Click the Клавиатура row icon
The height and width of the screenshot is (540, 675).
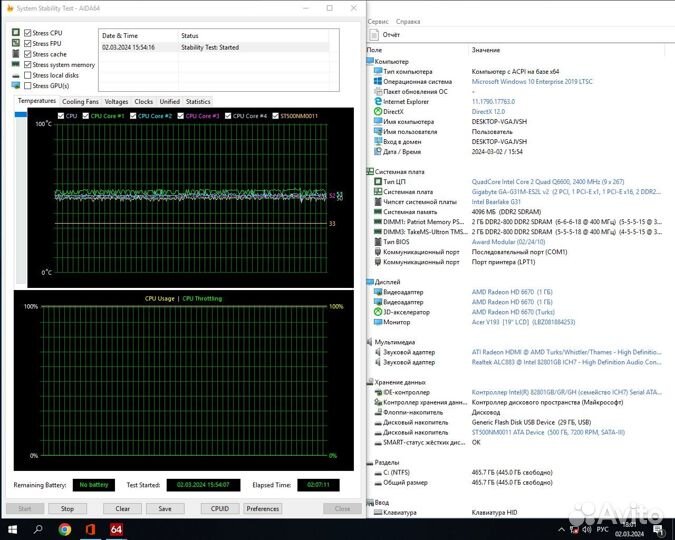[378, 512]
